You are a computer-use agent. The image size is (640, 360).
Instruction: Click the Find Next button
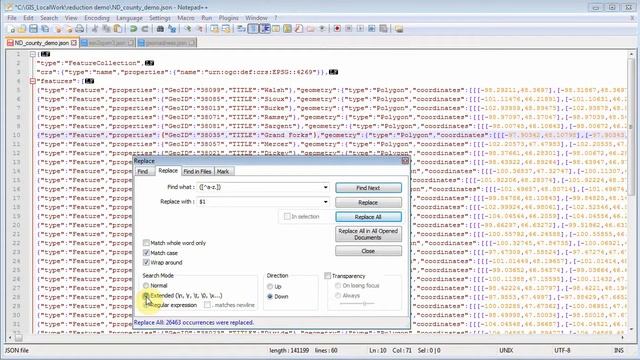(368, 188)
